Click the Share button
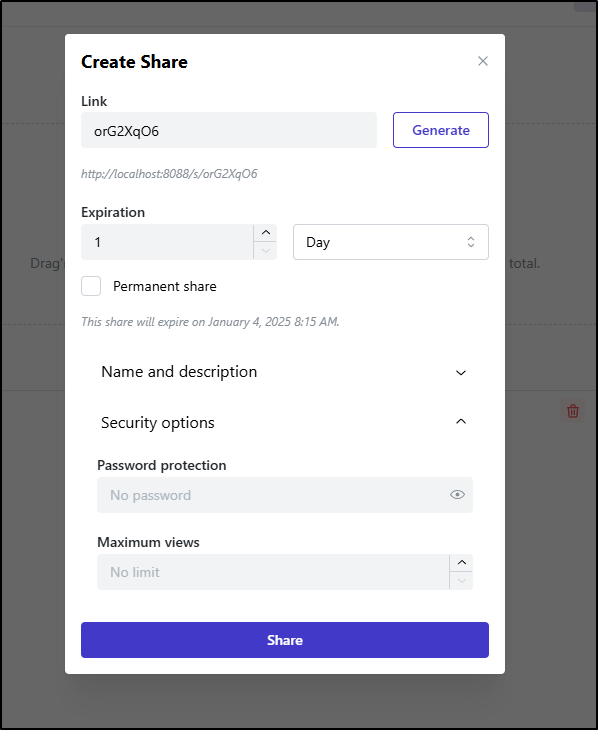This screenshot has height=730, width=598. (x=285, y=640)
